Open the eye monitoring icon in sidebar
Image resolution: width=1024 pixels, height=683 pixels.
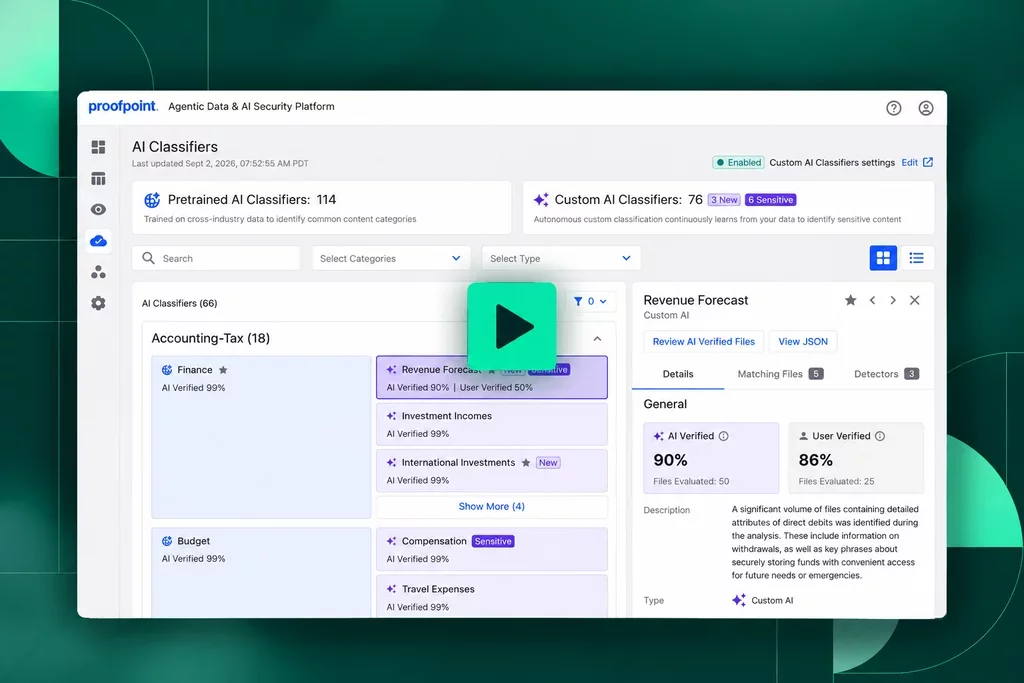tap(99, 210)
